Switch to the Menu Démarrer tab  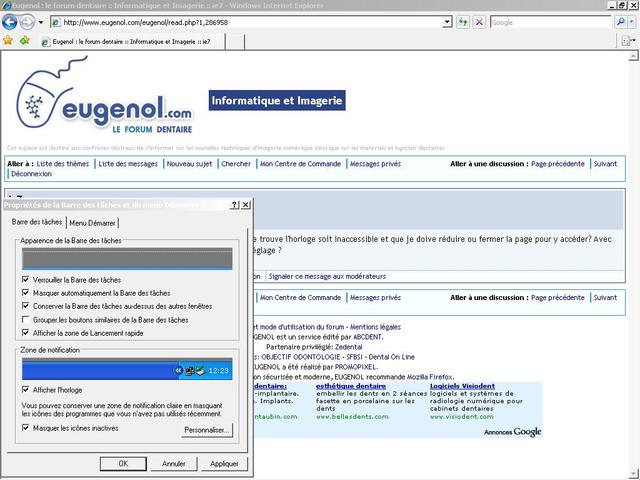click(x=92, y=223)
